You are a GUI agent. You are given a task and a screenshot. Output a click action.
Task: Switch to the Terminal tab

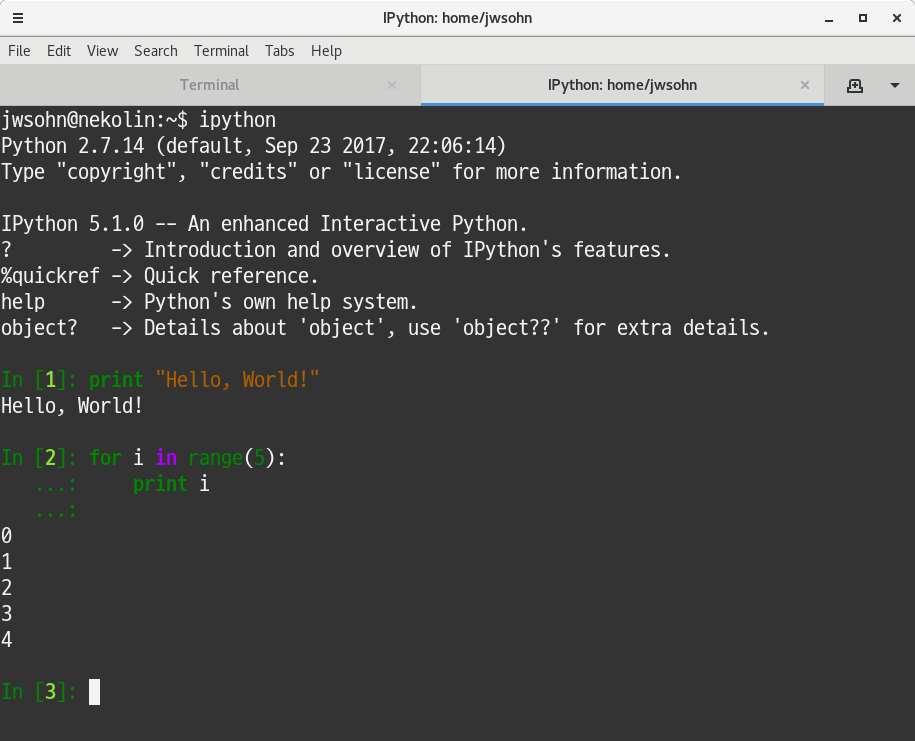[209, 85]
